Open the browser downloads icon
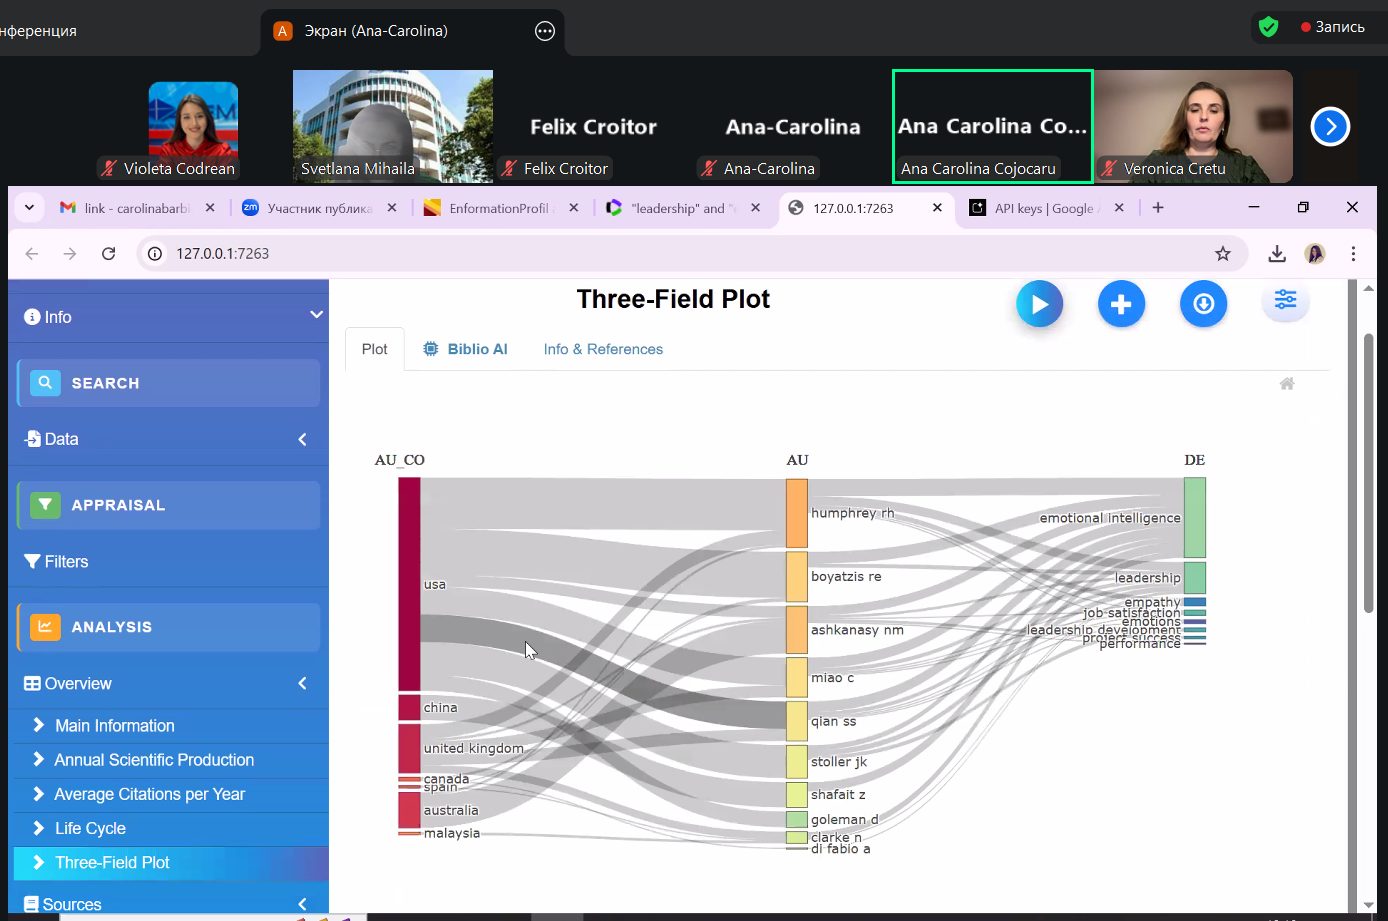Viewport: 1388px width, 921px height. [1277, 254]
